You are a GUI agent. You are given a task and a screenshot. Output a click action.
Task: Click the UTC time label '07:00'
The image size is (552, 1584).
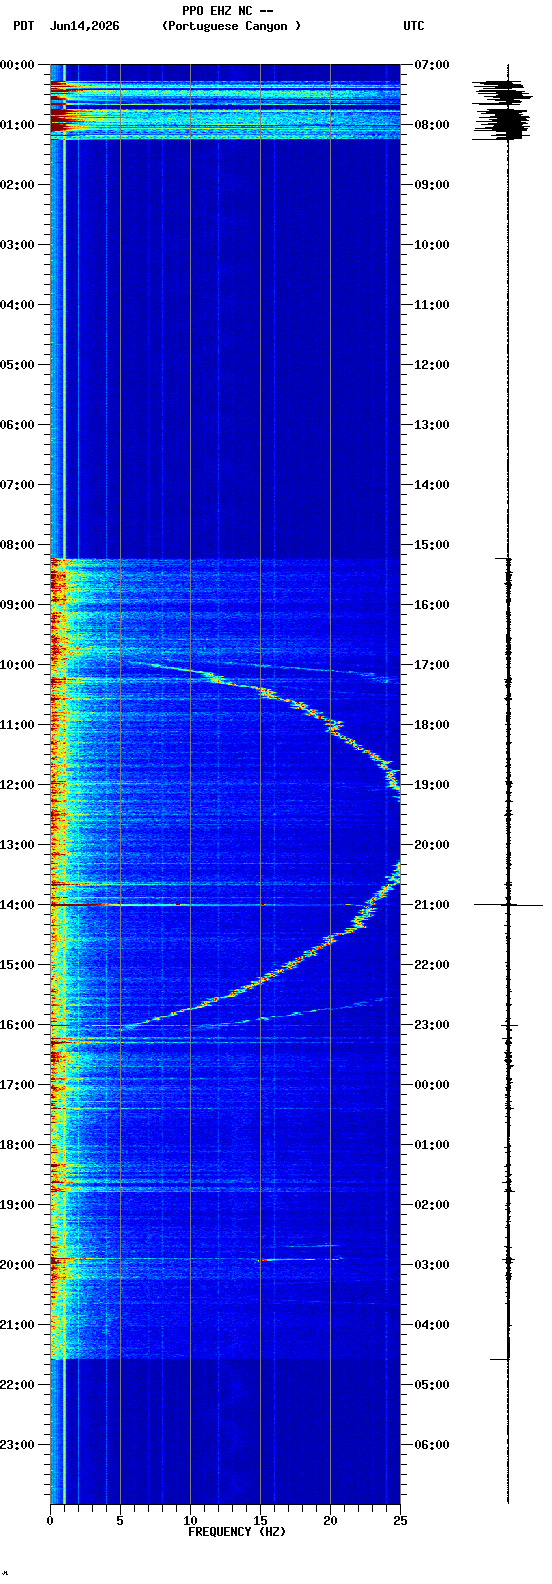432,65
